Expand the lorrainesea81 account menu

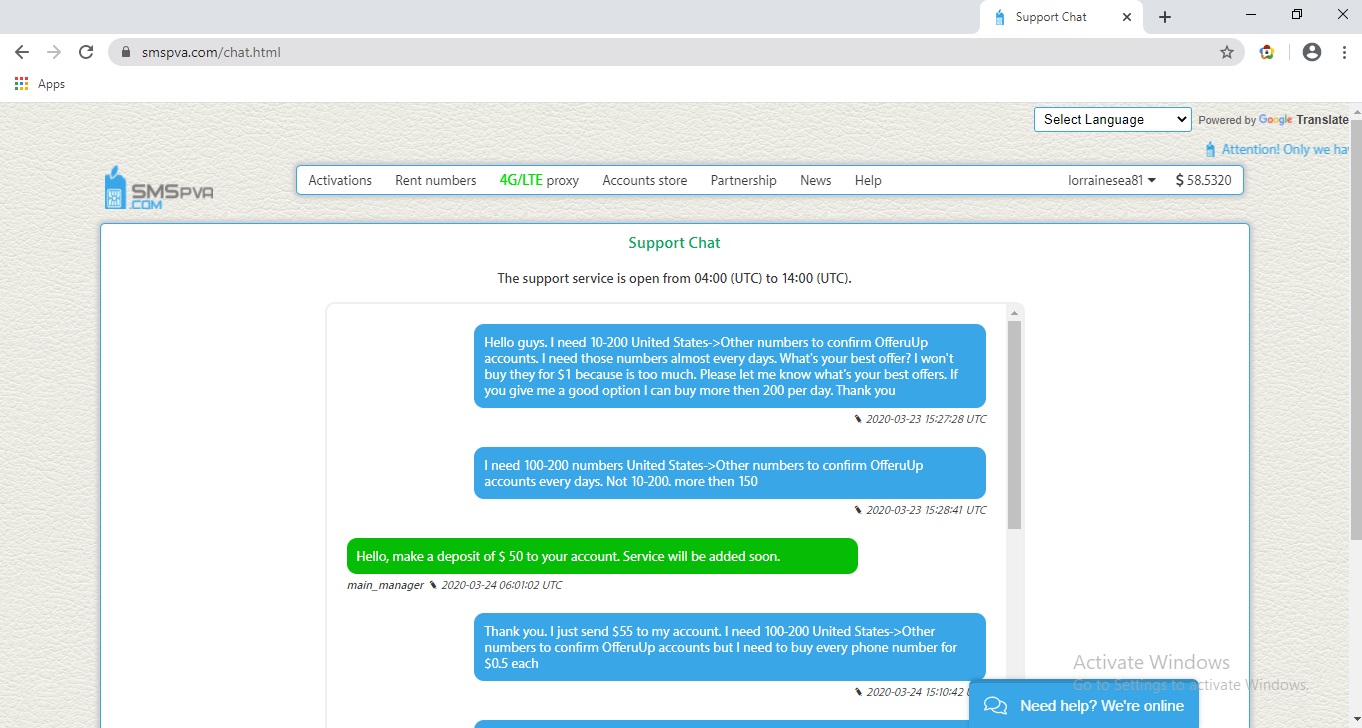tap(1112, 181)
